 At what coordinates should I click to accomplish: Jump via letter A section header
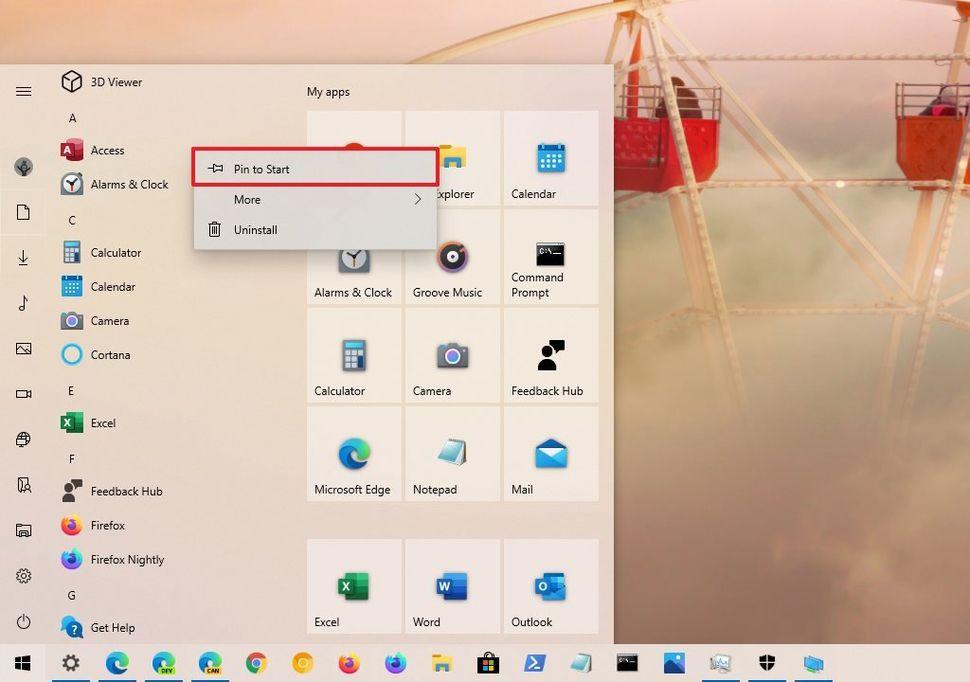coord(72,118)
